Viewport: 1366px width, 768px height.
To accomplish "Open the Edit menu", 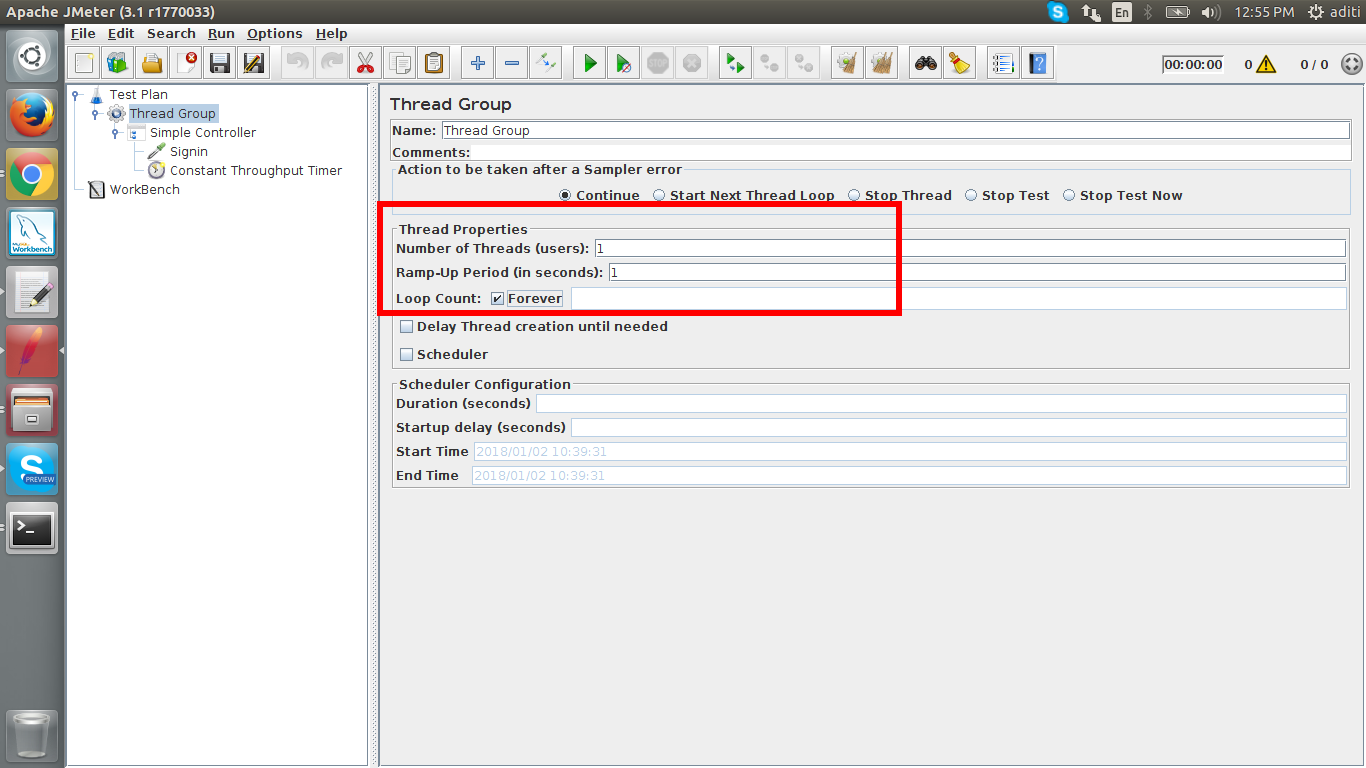I will 121,33.
